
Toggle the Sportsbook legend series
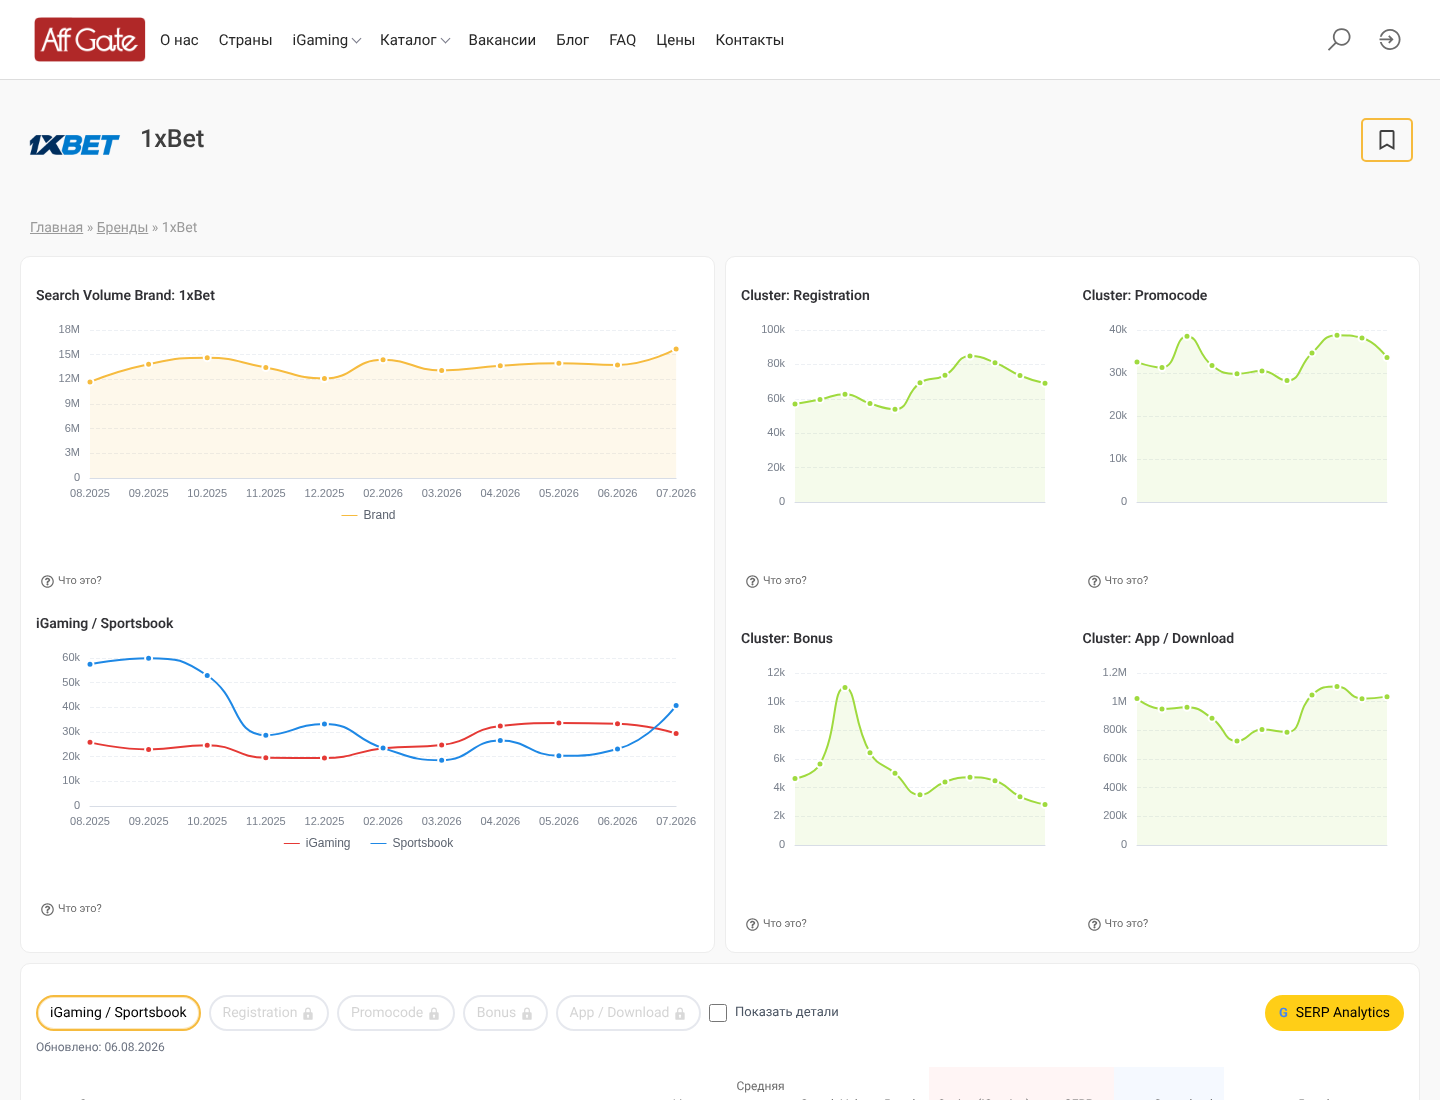point(412,843)
